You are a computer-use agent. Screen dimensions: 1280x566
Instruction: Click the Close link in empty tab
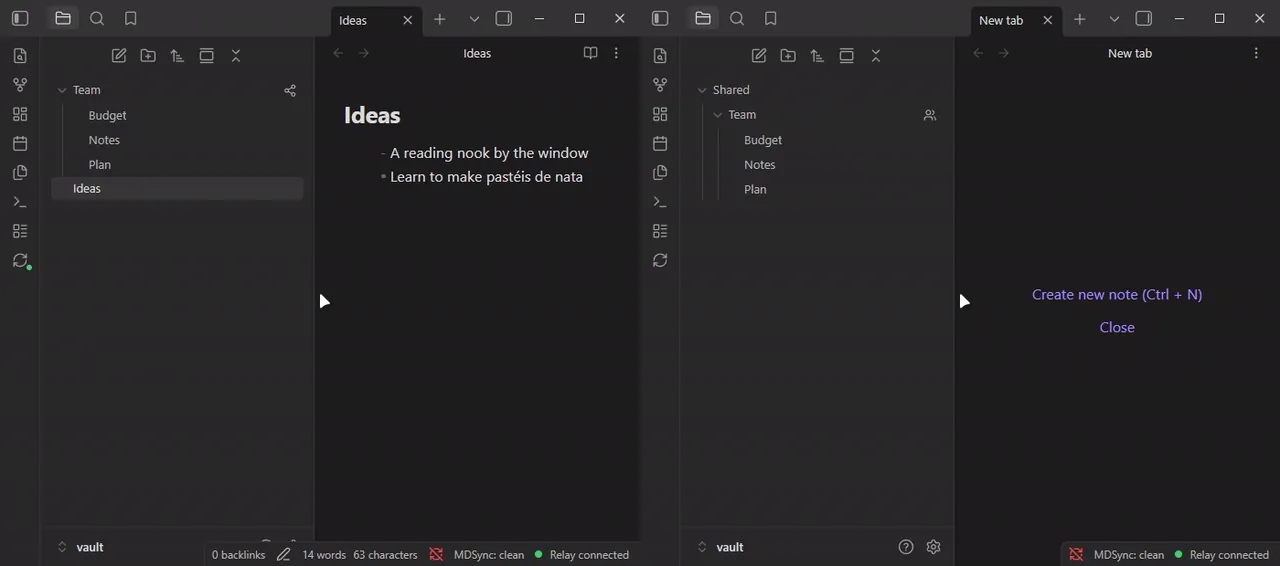[1117, 327]
